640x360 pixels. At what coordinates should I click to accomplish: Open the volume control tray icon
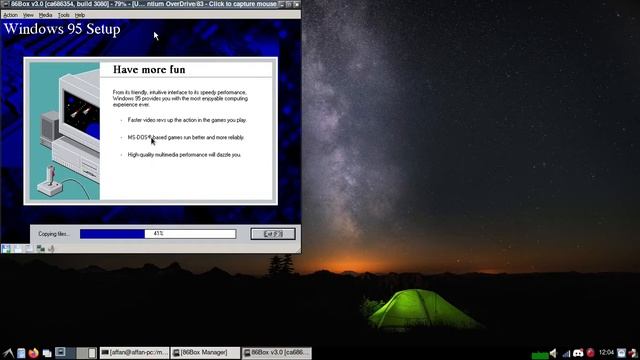[x=553, y=353]
